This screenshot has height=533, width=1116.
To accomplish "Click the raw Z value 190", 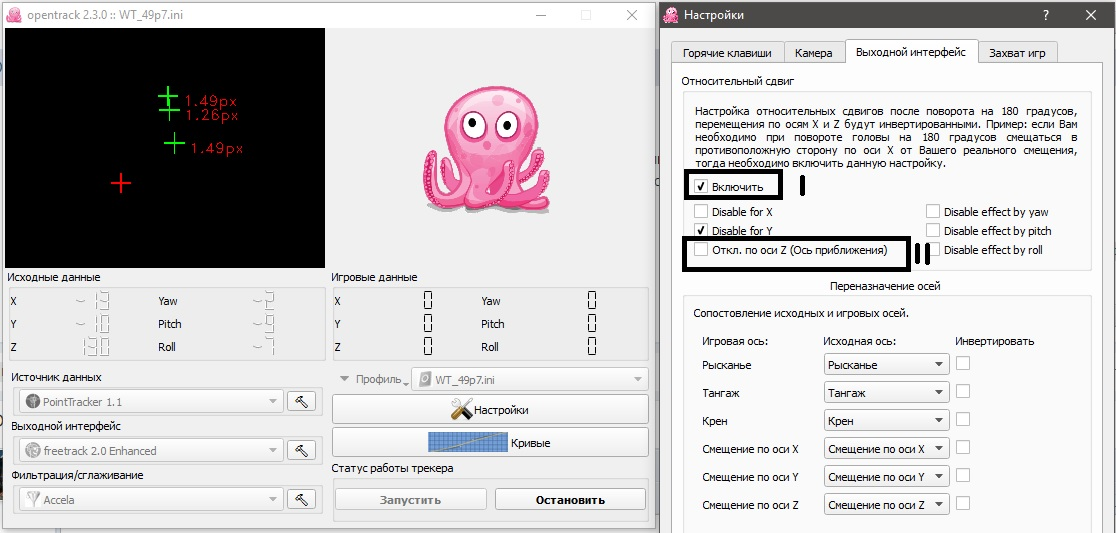I will 95,347.
